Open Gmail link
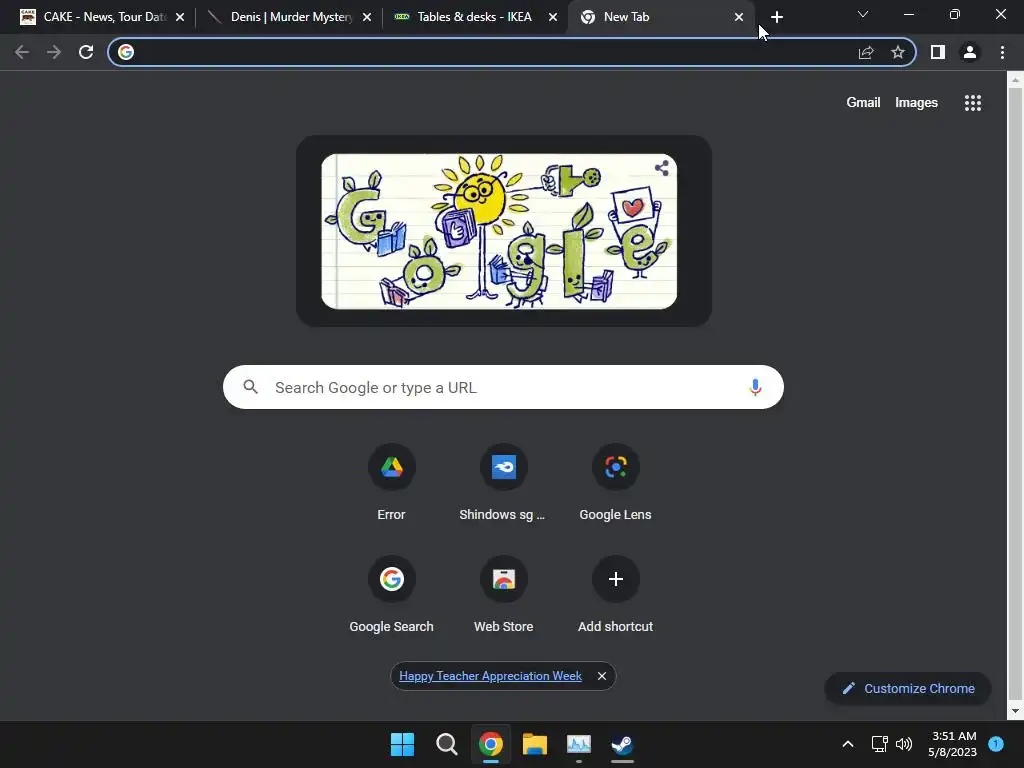Viewport: 1024px width, 768px height. [863, 103]
